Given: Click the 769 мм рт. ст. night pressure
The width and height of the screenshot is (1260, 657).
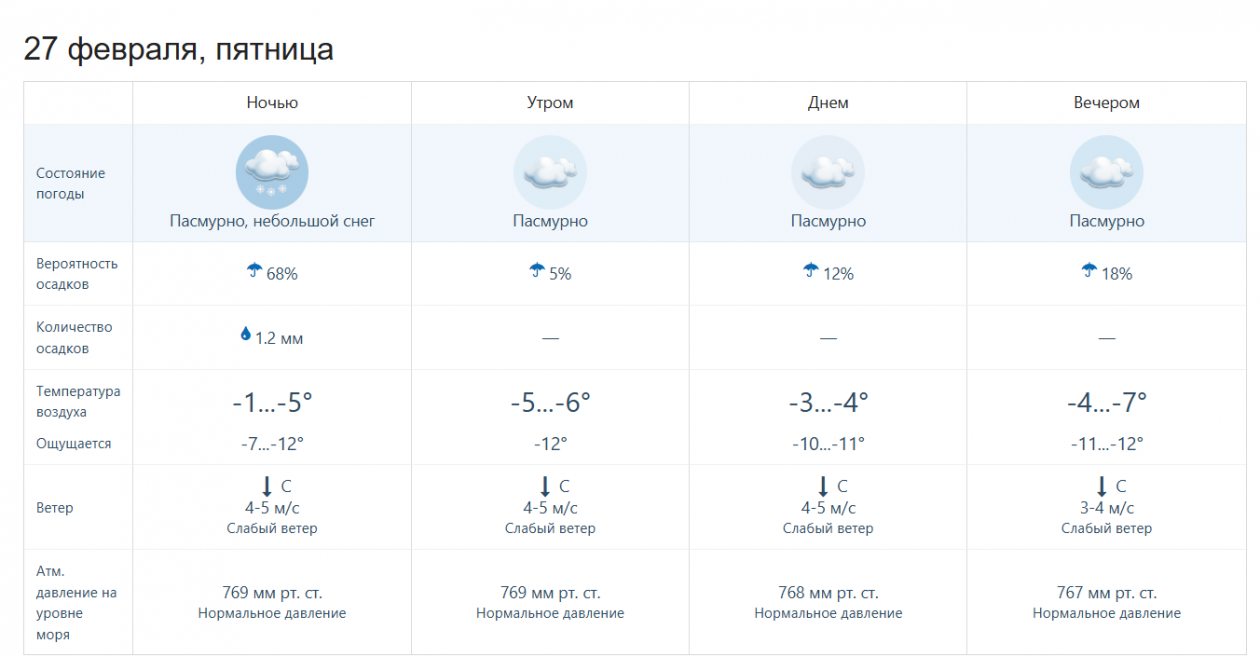Looking at the screenshot, I should 272,593.
